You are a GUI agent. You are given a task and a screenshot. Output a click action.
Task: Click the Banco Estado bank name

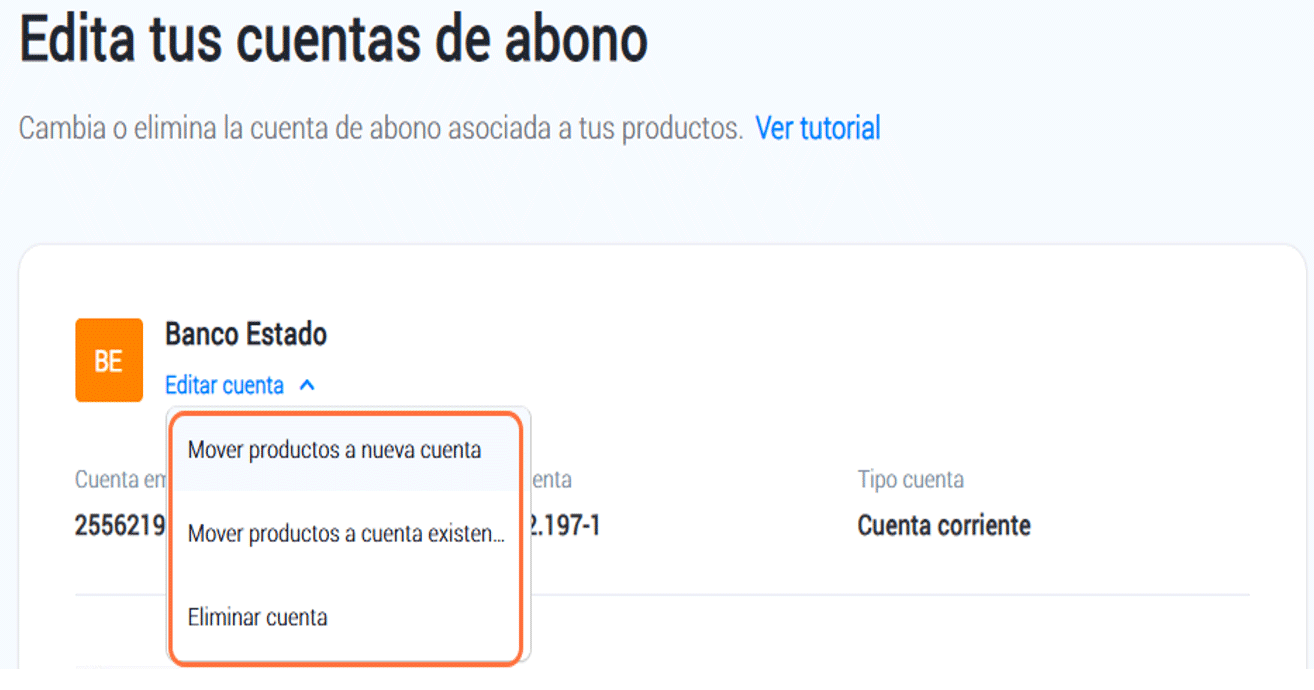[246, 334]
